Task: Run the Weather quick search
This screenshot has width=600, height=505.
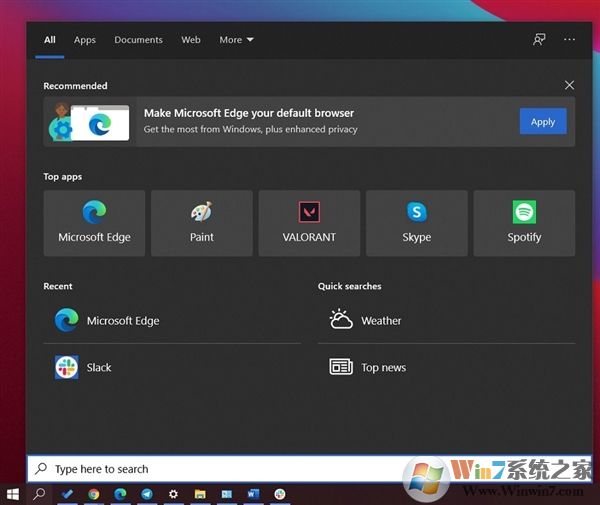Action: pos(380,321)
